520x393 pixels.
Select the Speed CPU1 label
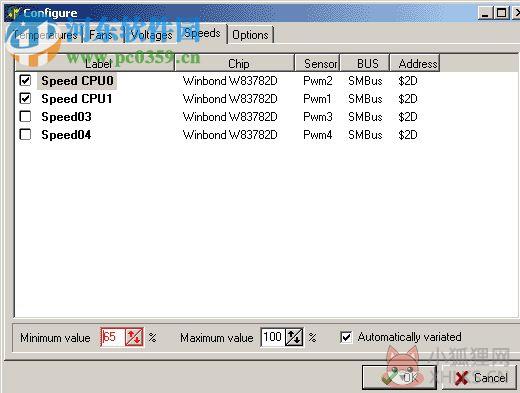pos(77,99)
